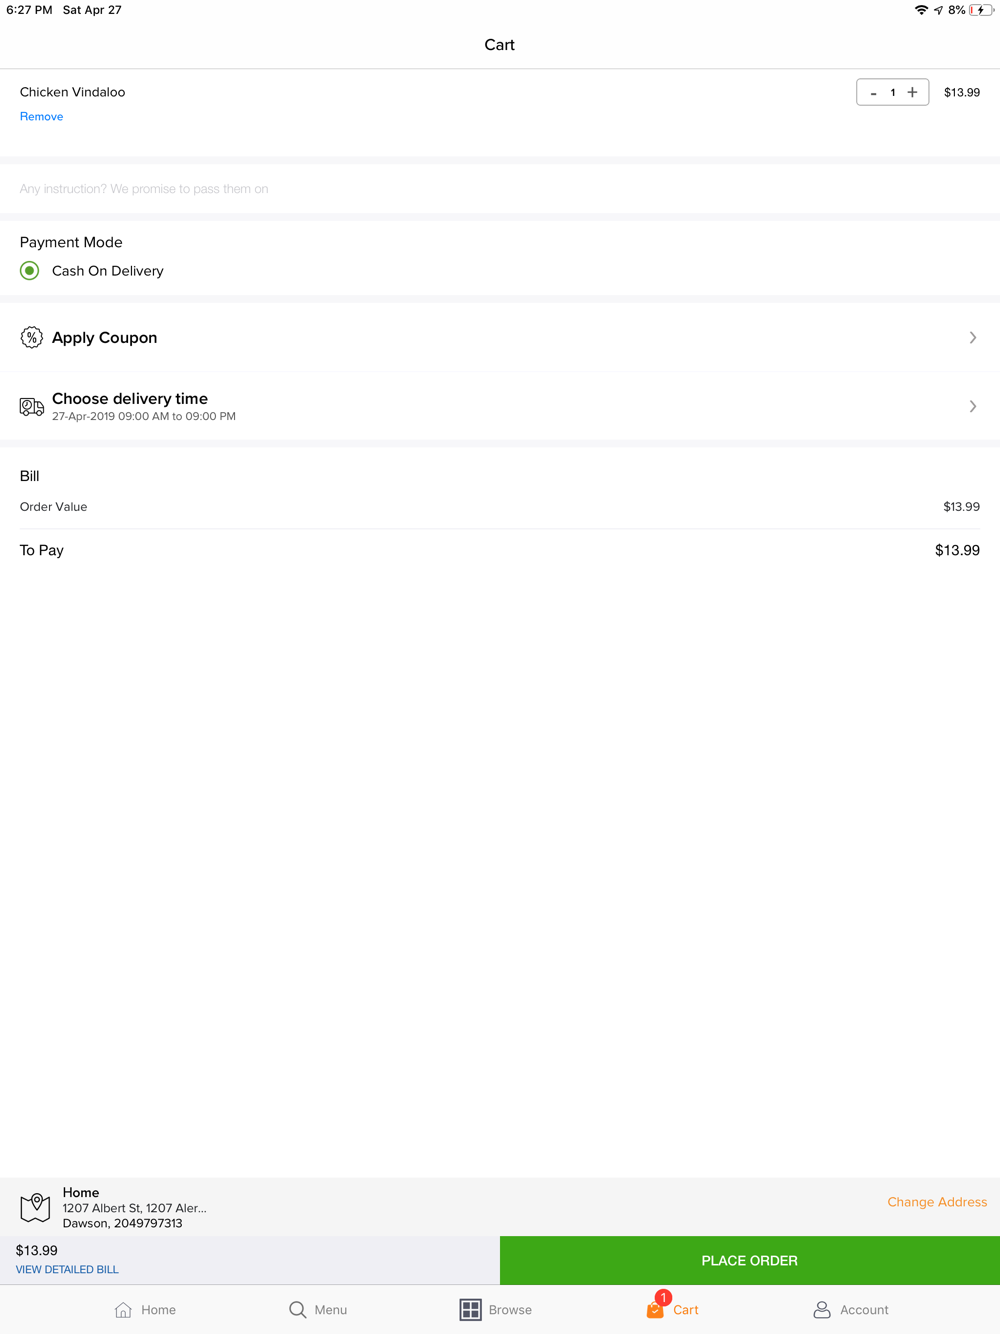Tap the coupon percent badge icon
Screen dimensions: 1000x1334
(x=31, y=337)
